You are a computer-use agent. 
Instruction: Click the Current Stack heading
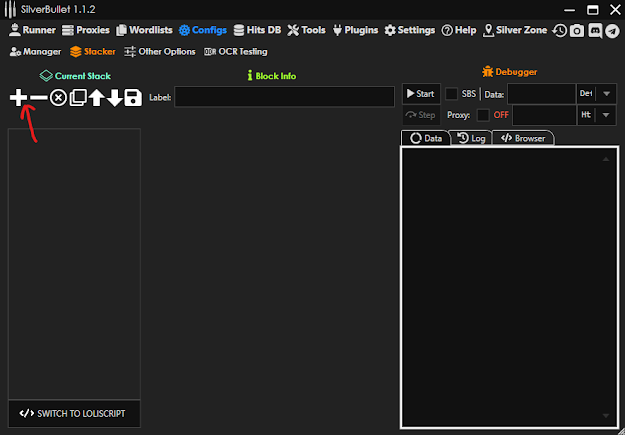[75, 76]
